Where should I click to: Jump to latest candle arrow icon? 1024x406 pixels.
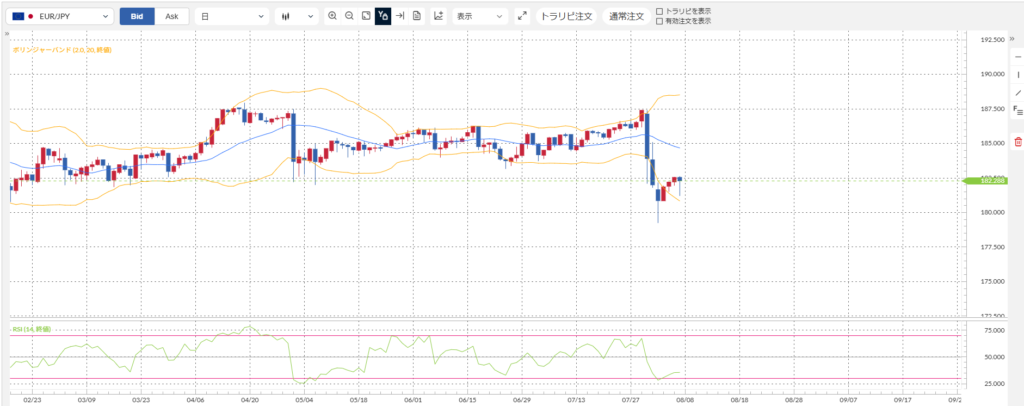[400, 16]
